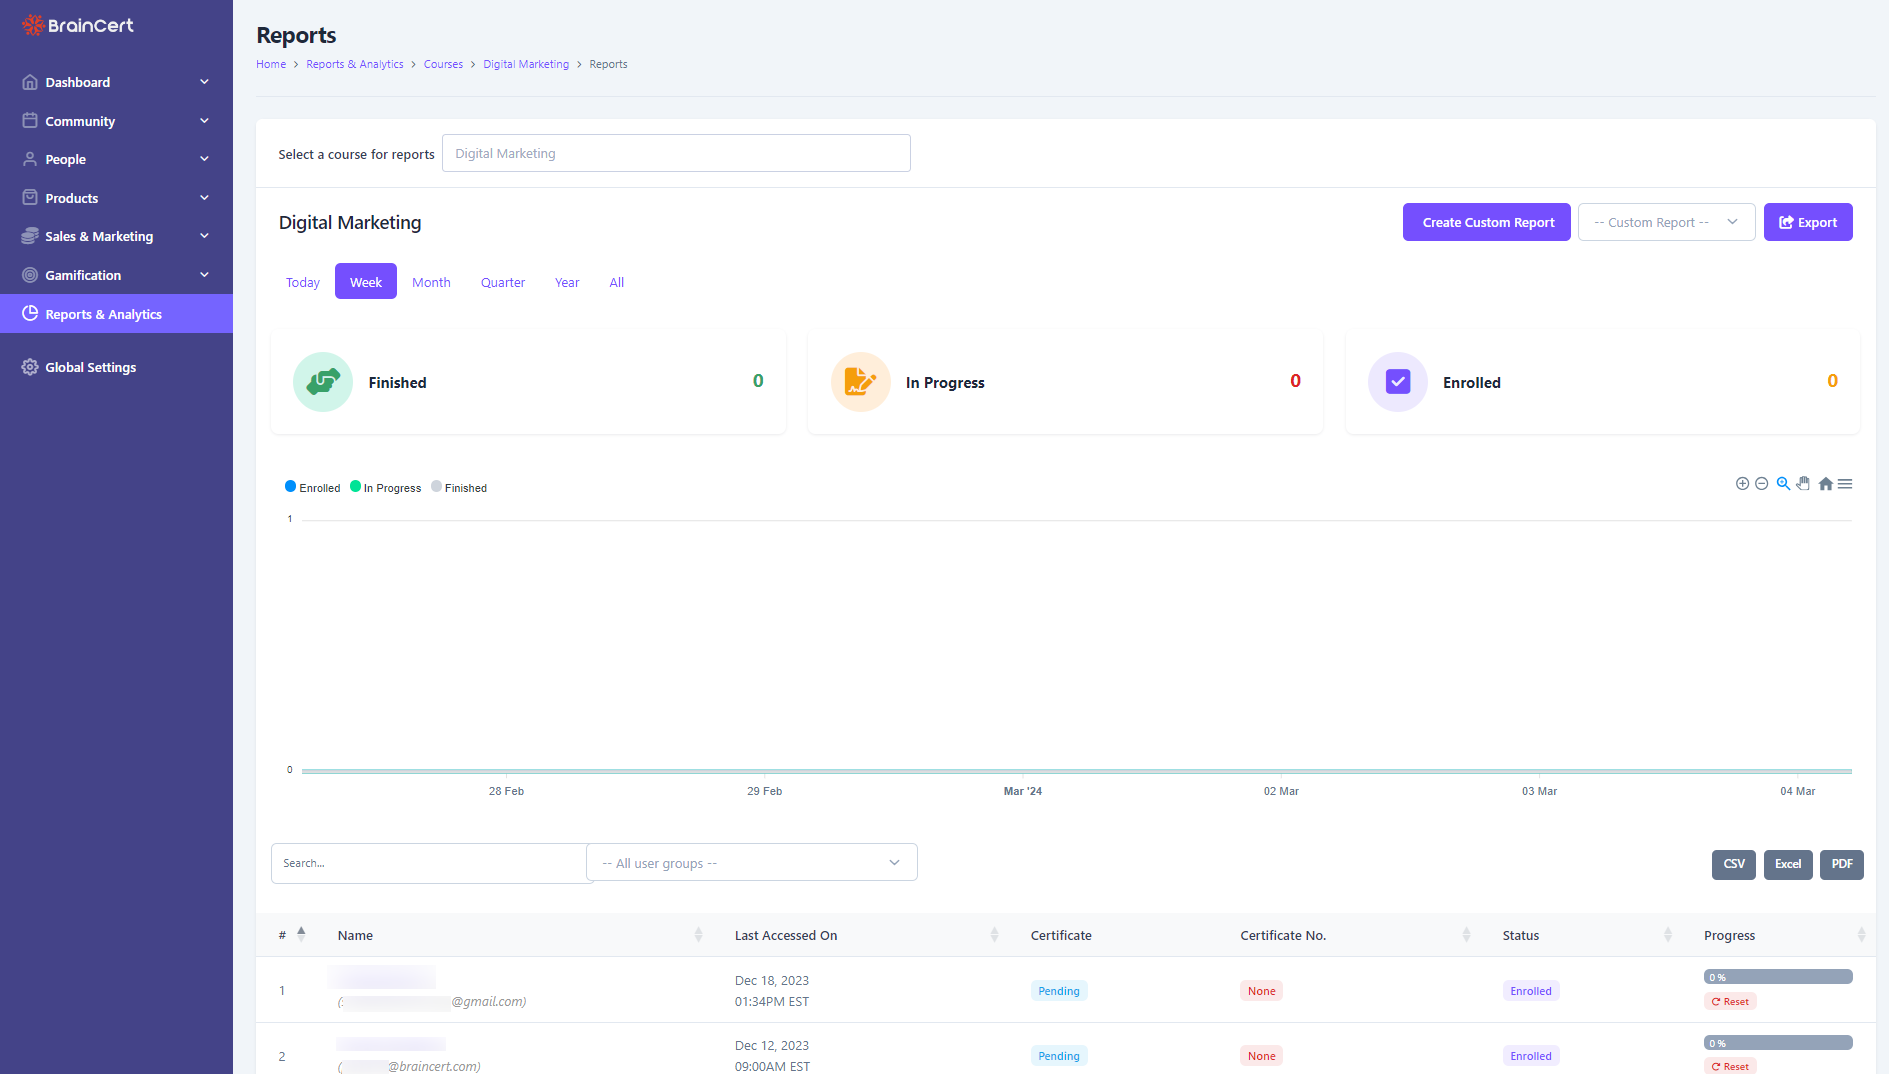Image resolution: width=1889 pixels, height=1074 pixels.
Task: Switch to the Month tab
Action: tap(431, 282)
